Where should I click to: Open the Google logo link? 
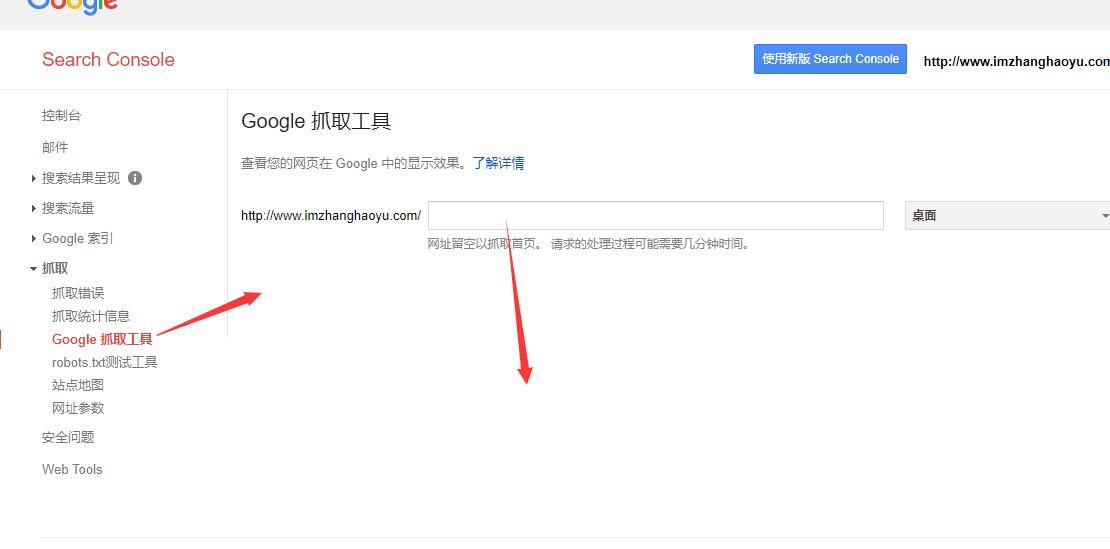73,7
